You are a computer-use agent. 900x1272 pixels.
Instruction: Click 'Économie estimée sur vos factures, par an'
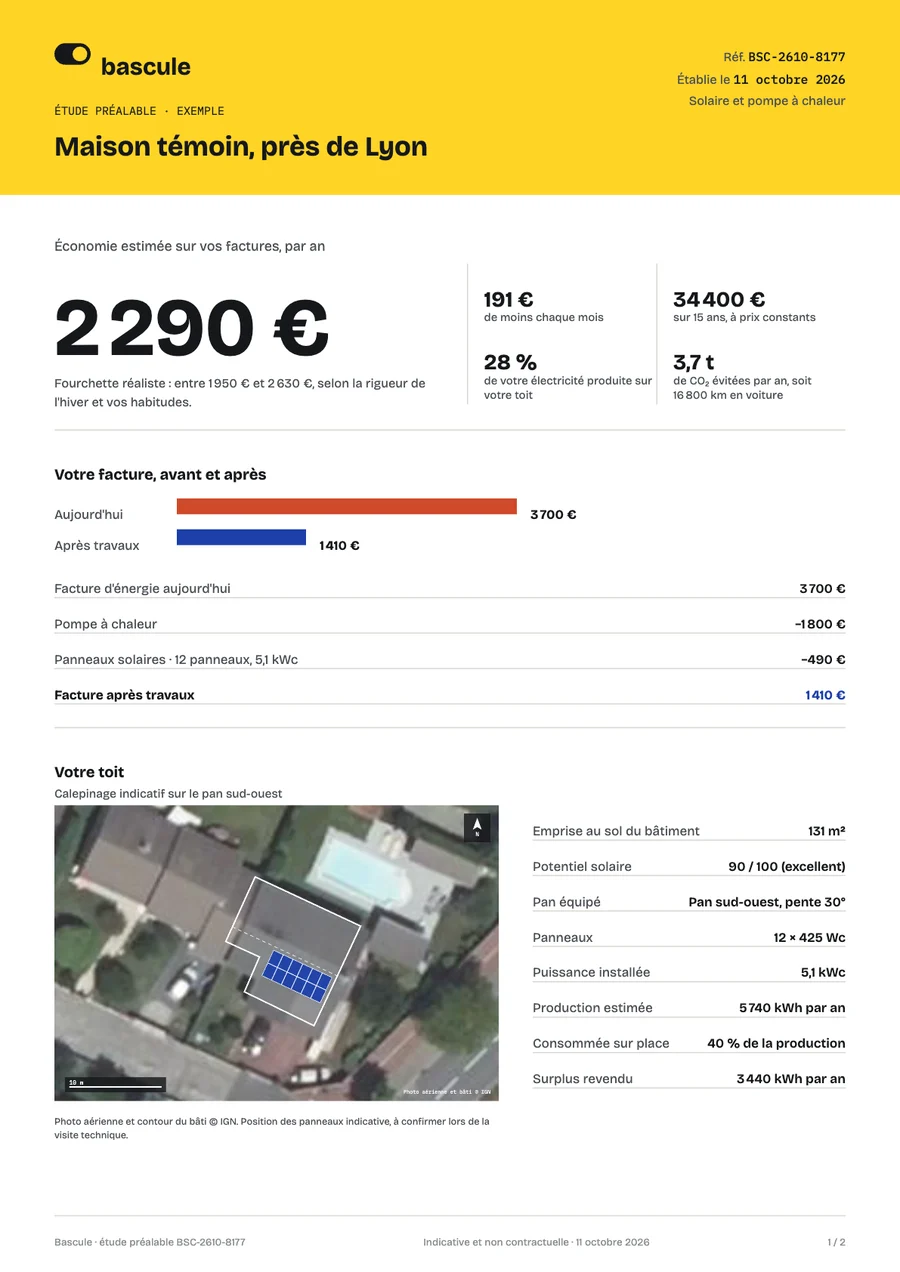(189, 246)
